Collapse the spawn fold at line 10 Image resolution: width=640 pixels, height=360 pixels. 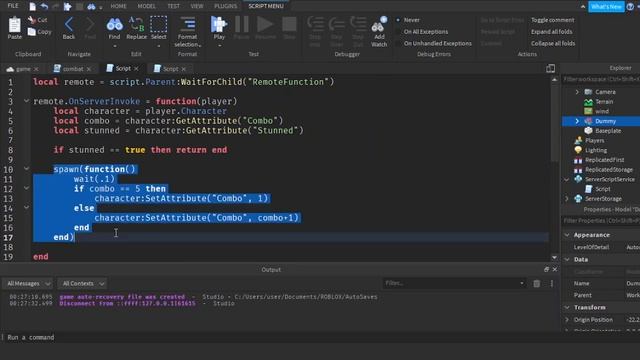(x=27, y=169)
